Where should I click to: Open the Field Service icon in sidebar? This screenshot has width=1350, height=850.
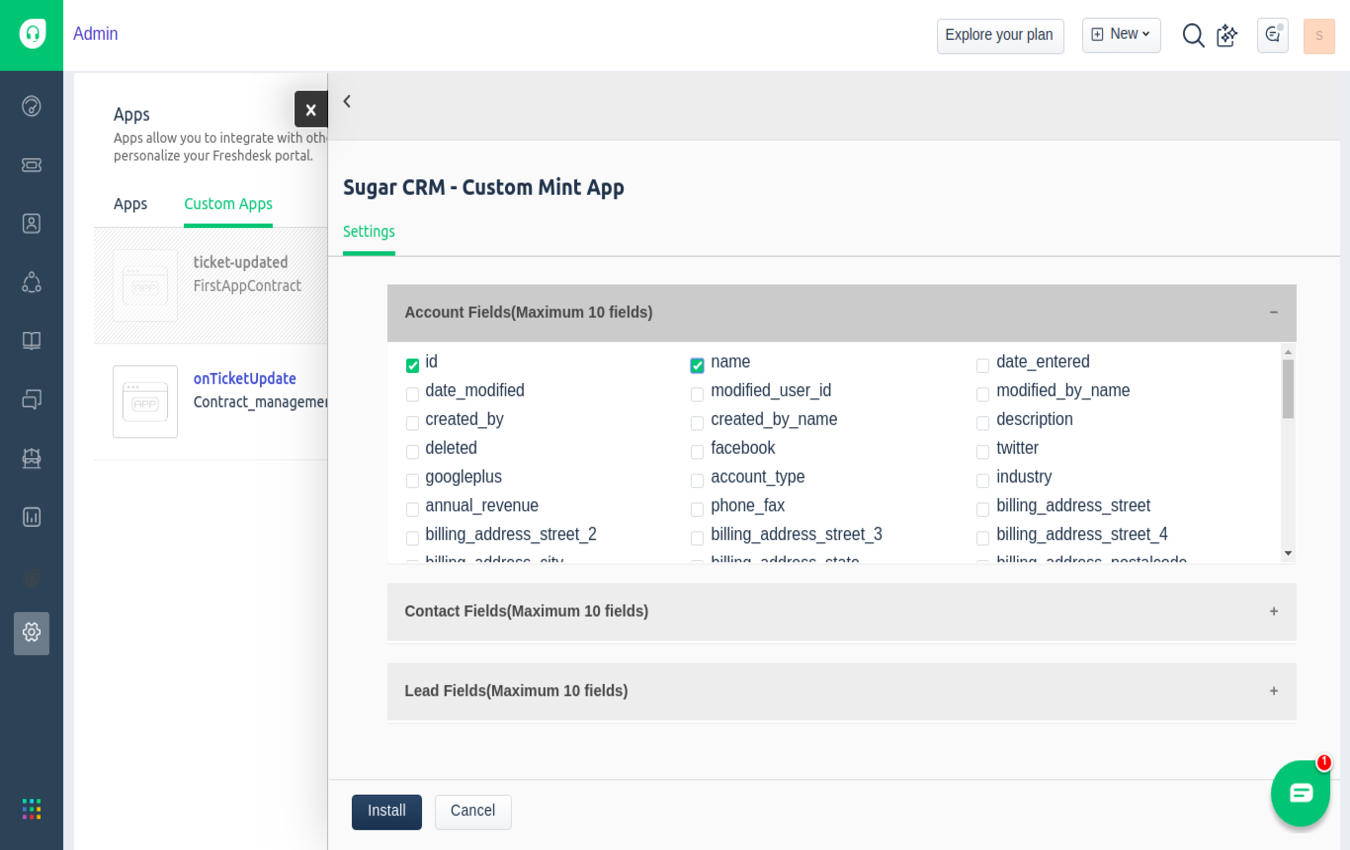coord(31,458)
